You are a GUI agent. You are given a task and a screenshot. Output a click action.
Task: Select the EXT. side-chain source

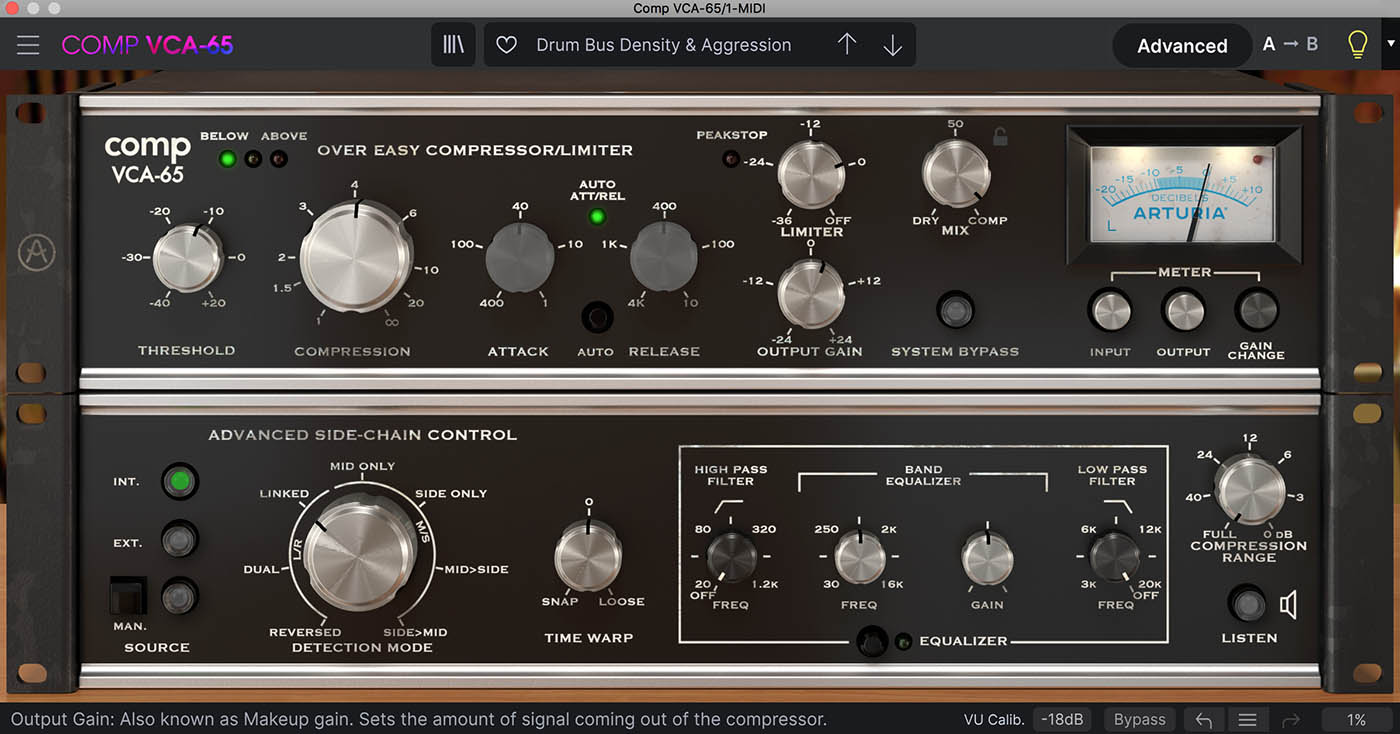pos(179,540)
